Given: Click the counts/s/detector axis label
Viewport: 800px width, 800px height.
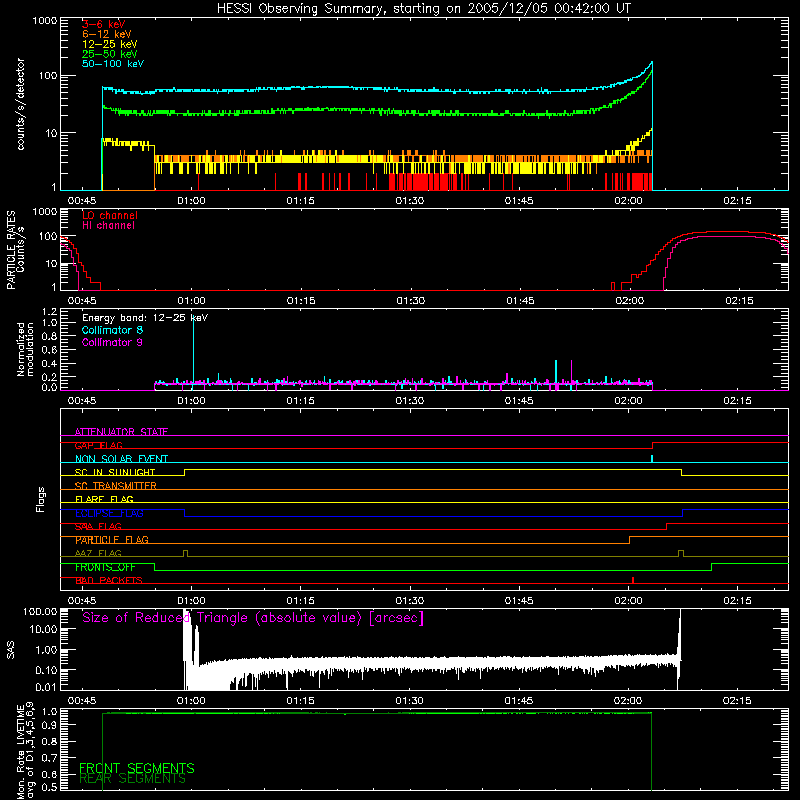Looking at the screenshot, I should (x=20, y=104).
